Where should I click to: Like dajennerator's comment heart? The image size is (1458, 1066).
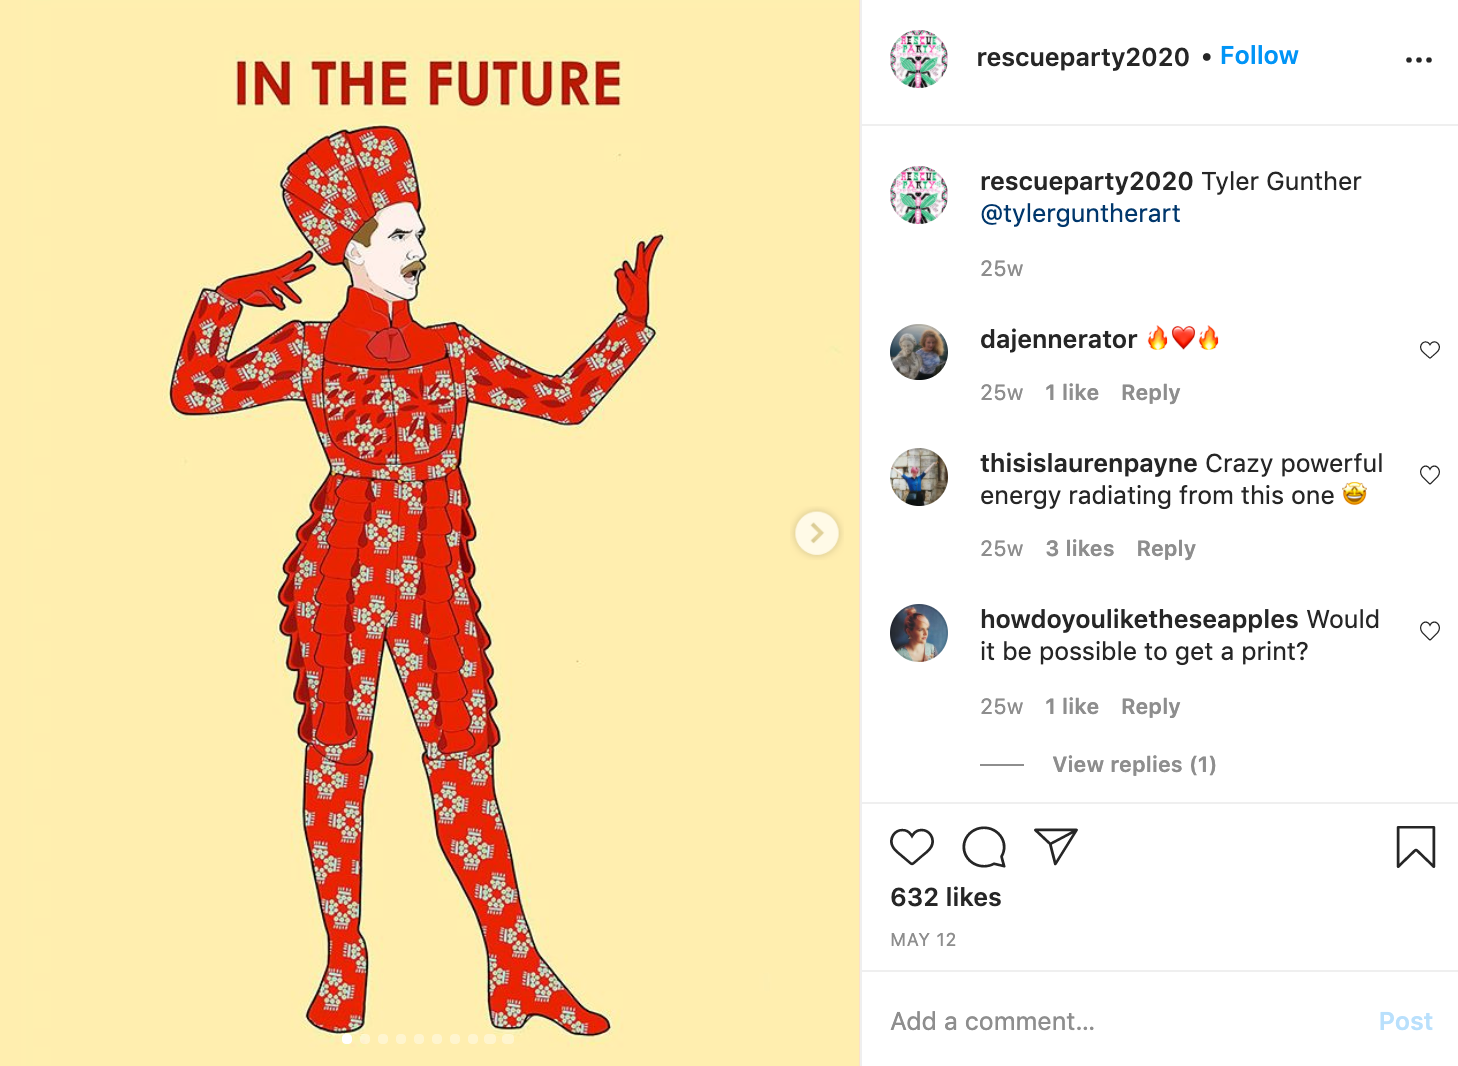pos(1430,350)
